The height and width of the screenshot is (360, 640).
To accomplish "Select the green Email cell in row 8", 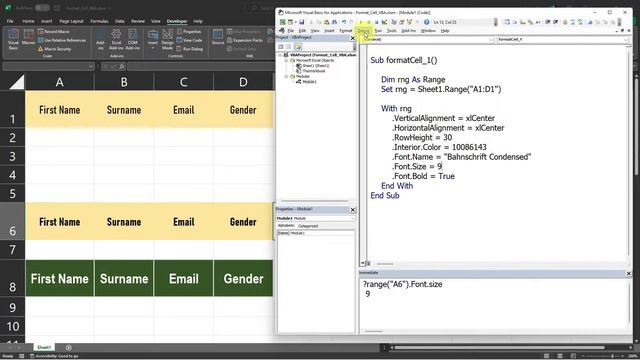I will [x=184, y=278].
